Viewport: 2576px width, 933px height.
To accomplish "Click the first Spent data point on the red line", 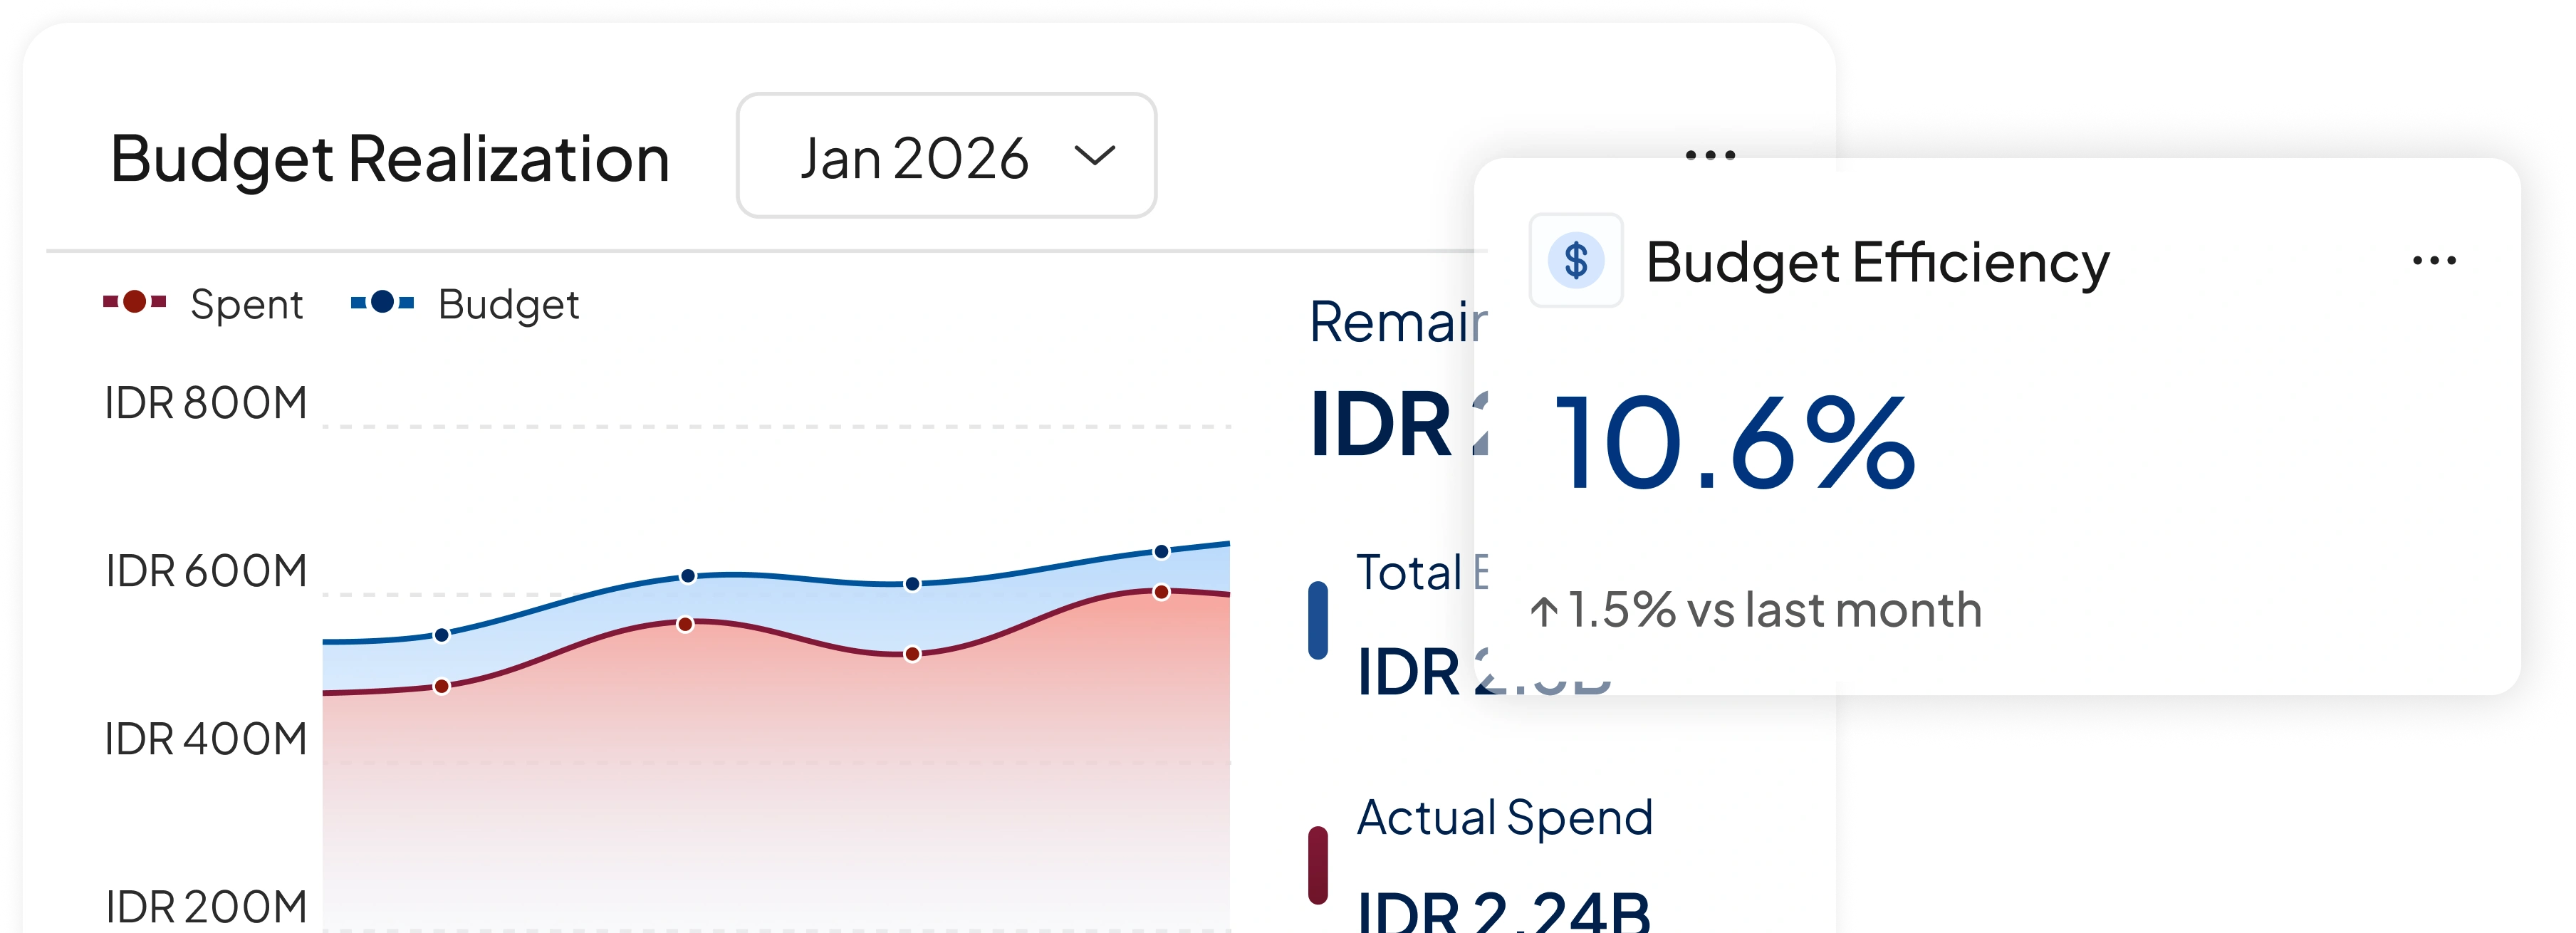I will click(441, 686).
